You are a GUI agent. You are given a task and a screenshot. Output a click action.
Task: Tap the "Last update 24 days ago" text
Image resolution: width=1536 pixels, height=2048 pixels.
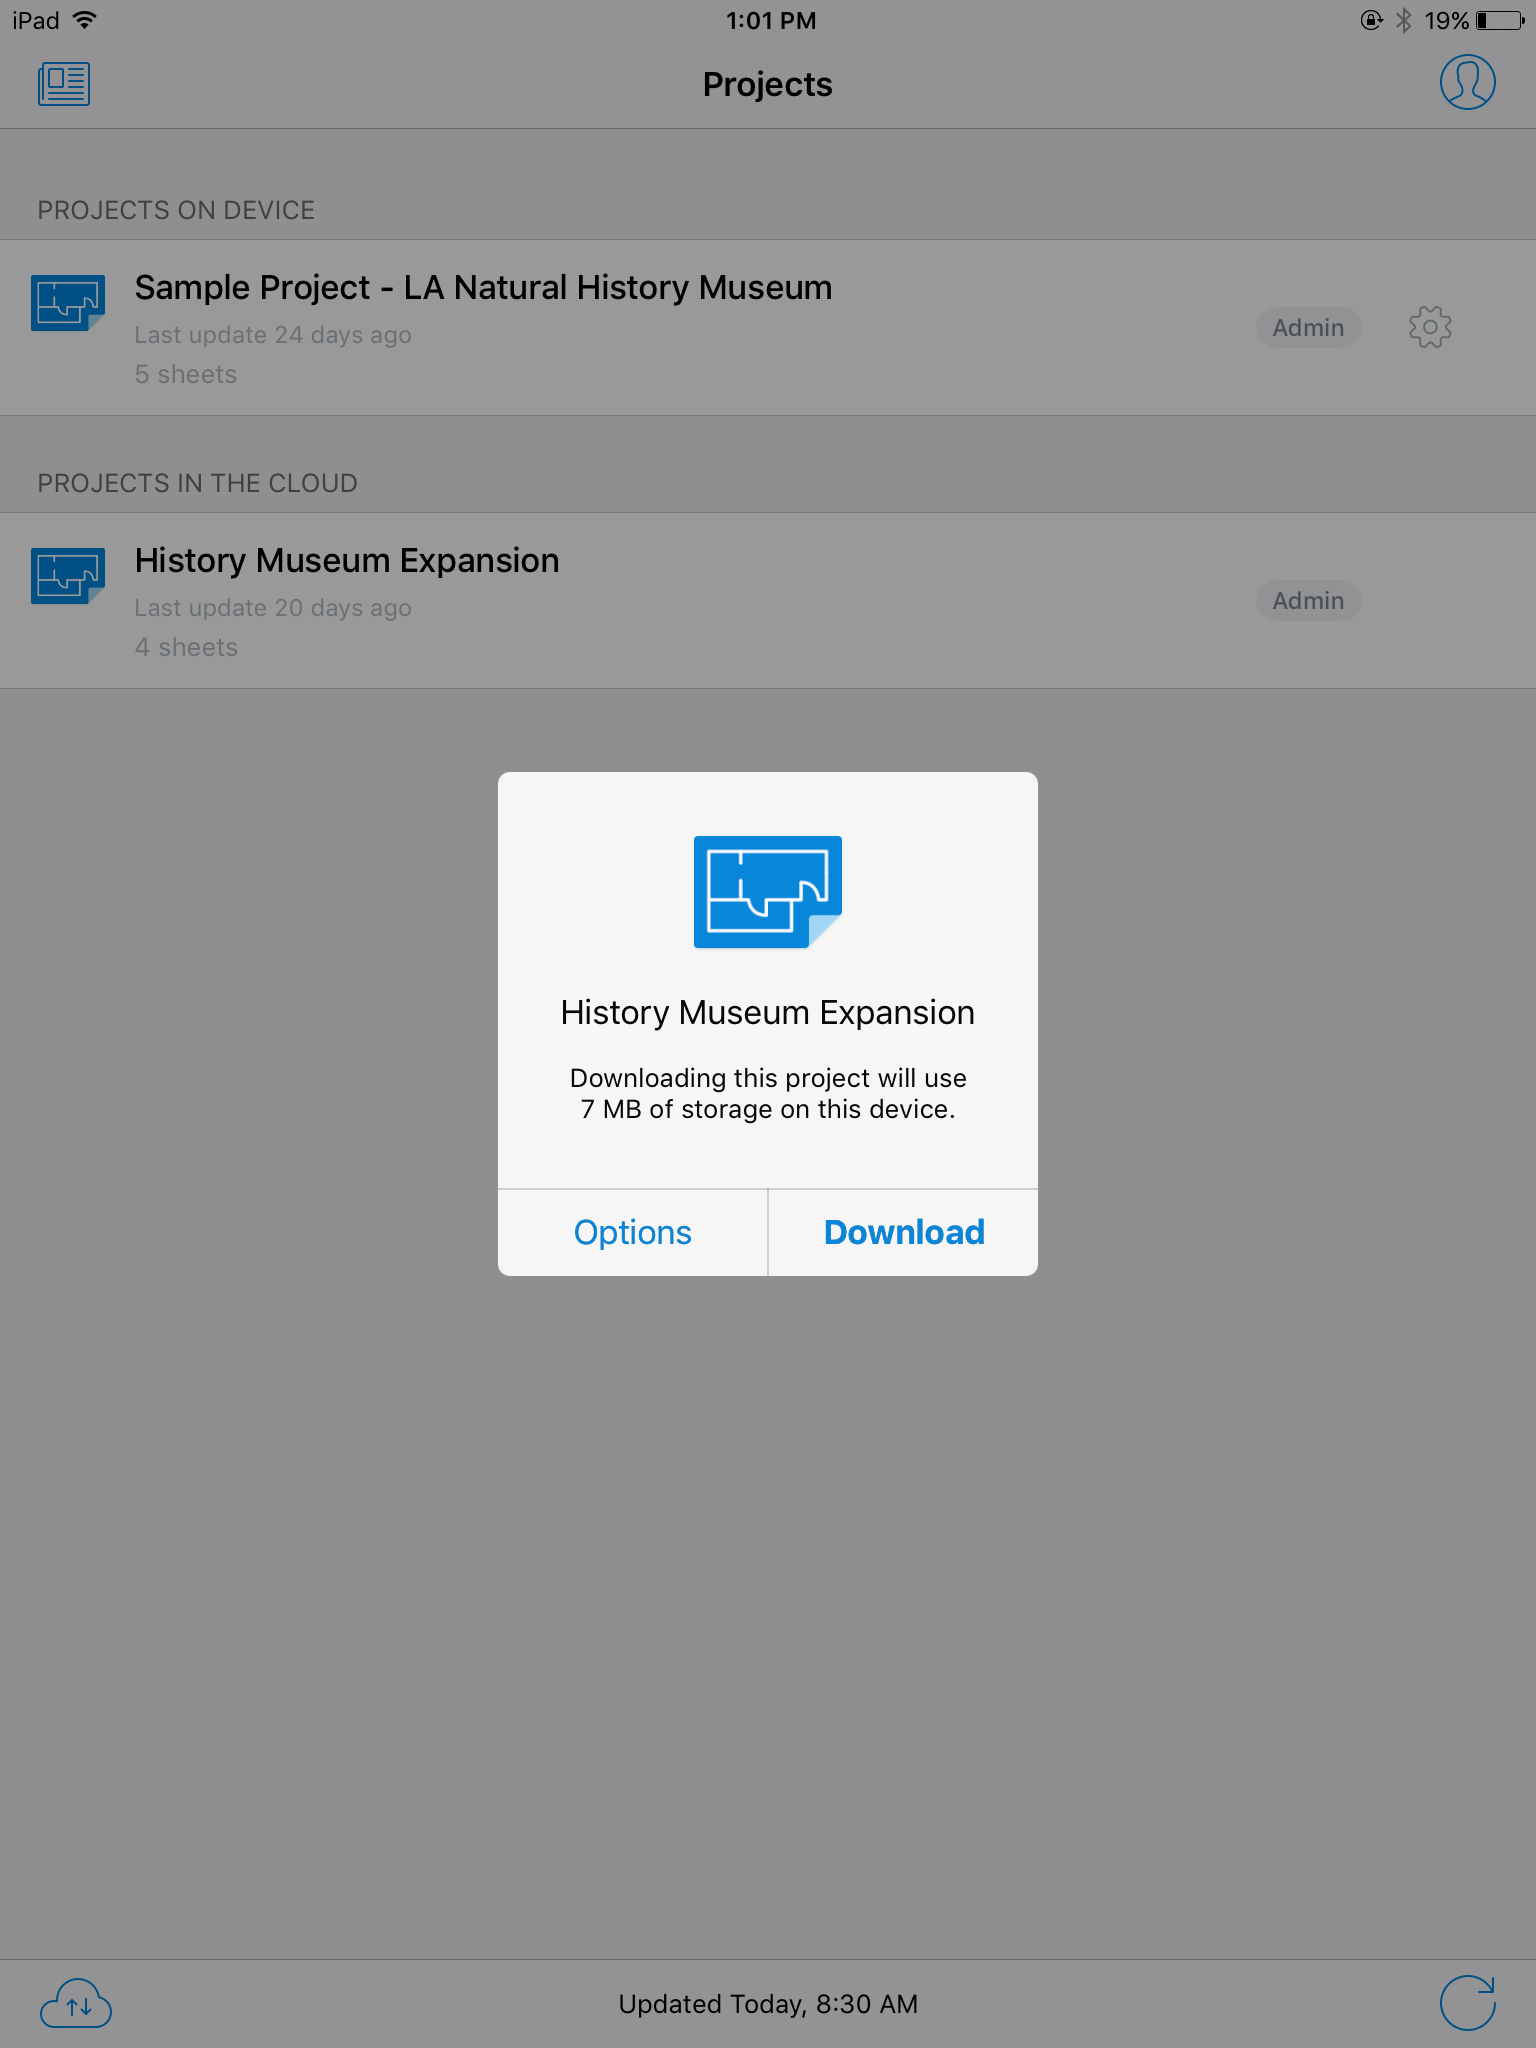273,335
